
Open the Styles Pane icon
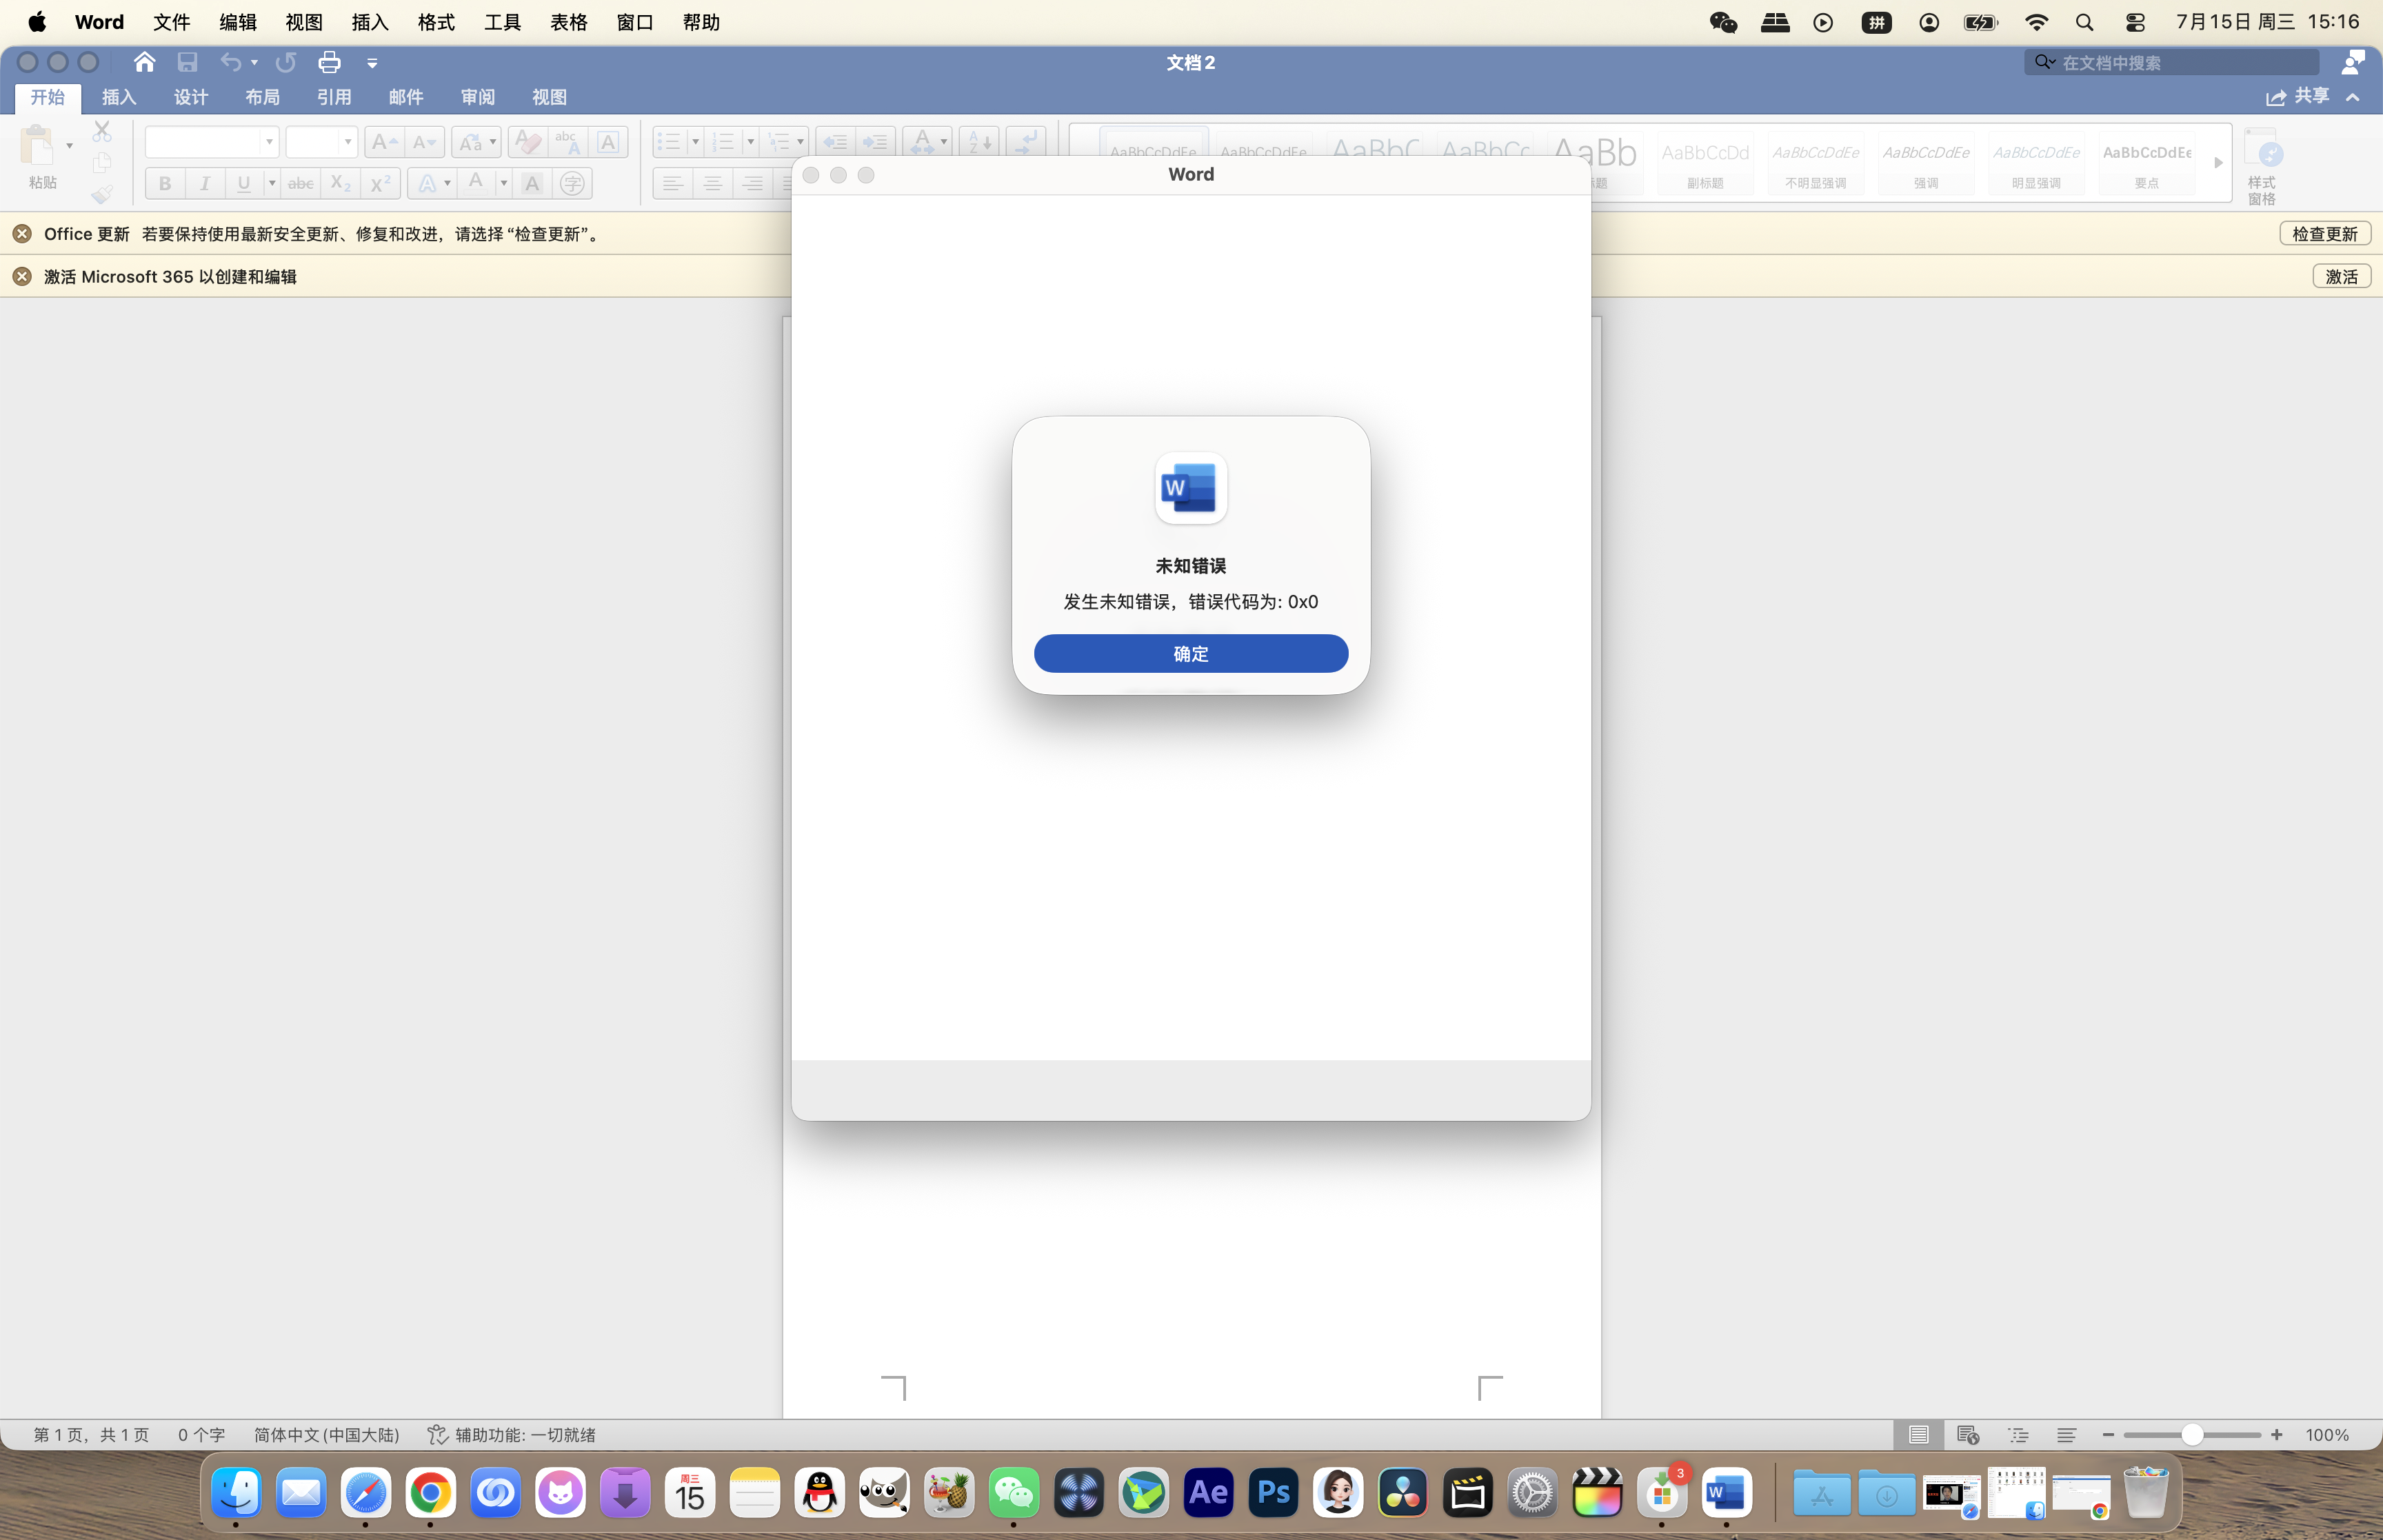click(x=2261, y=165)
